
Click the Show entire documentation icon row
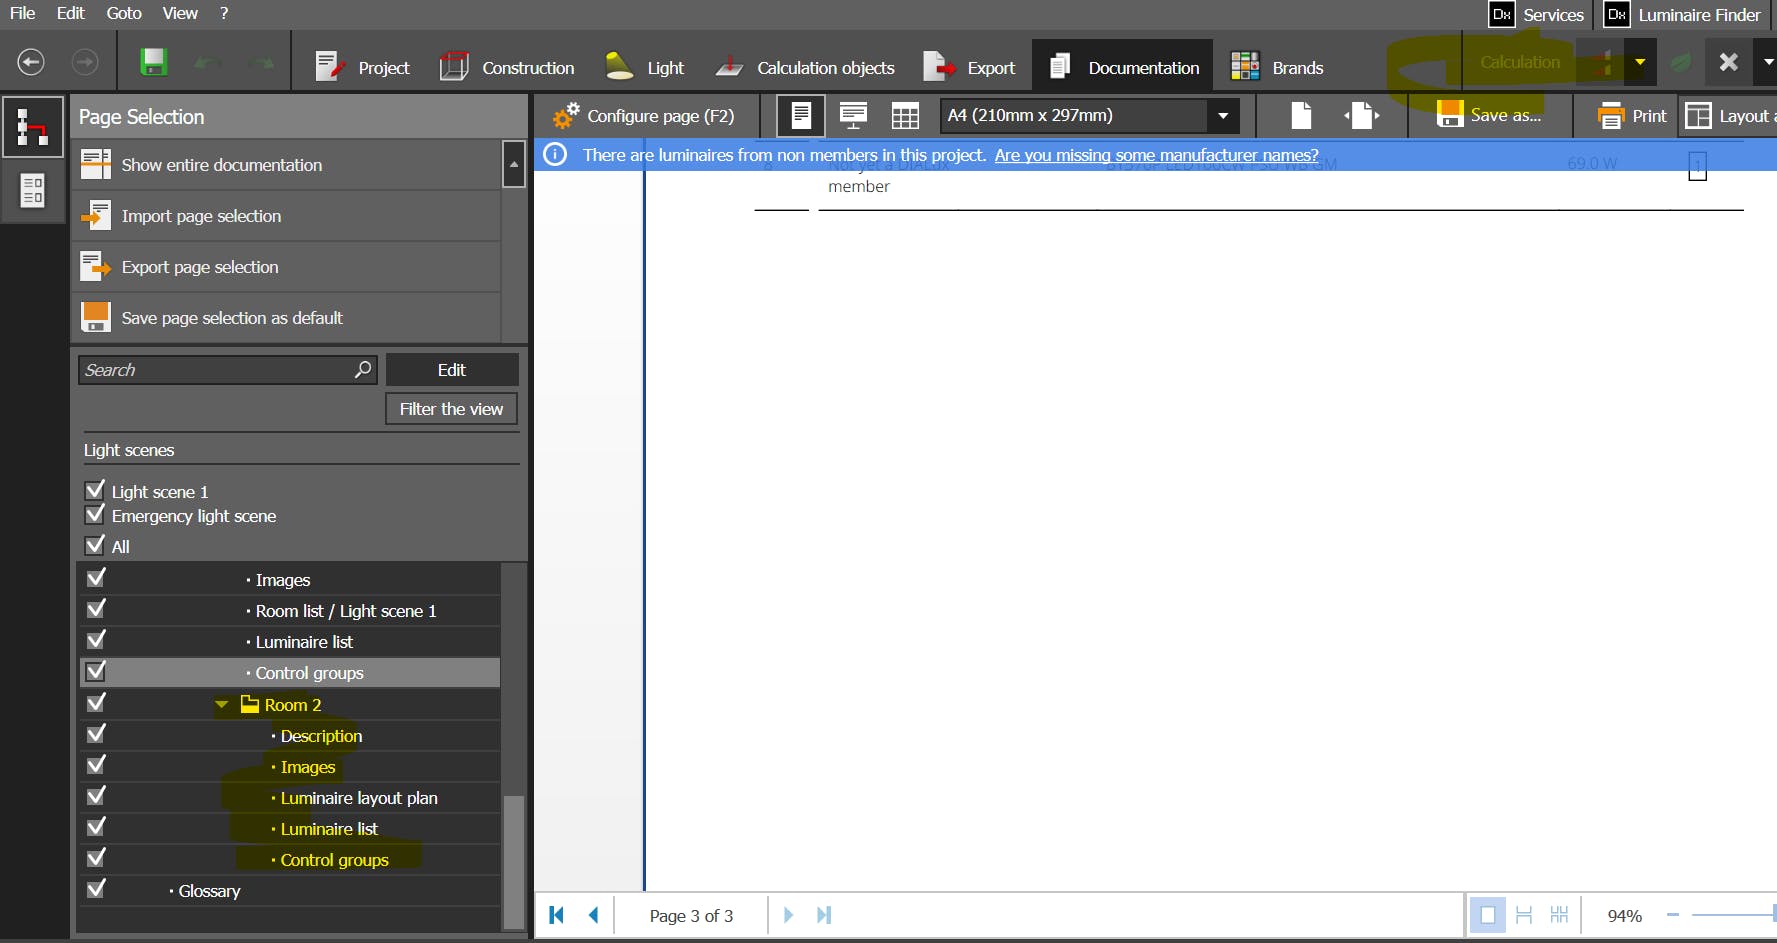(287, 165)
